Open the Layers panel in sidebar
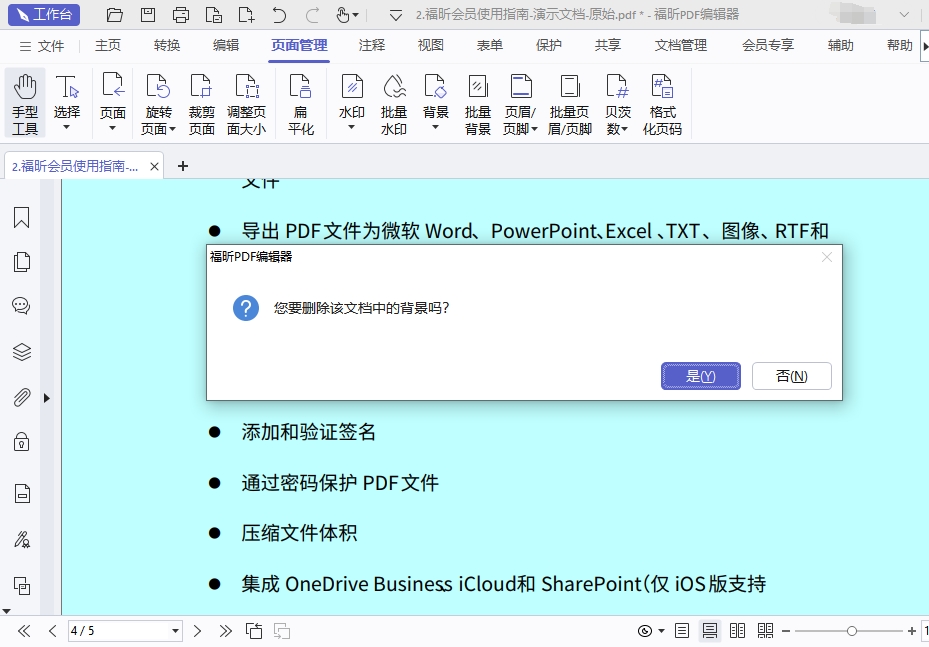Viewport: 929px width, 647px height. pyautogui.click(x=21, y=351)
